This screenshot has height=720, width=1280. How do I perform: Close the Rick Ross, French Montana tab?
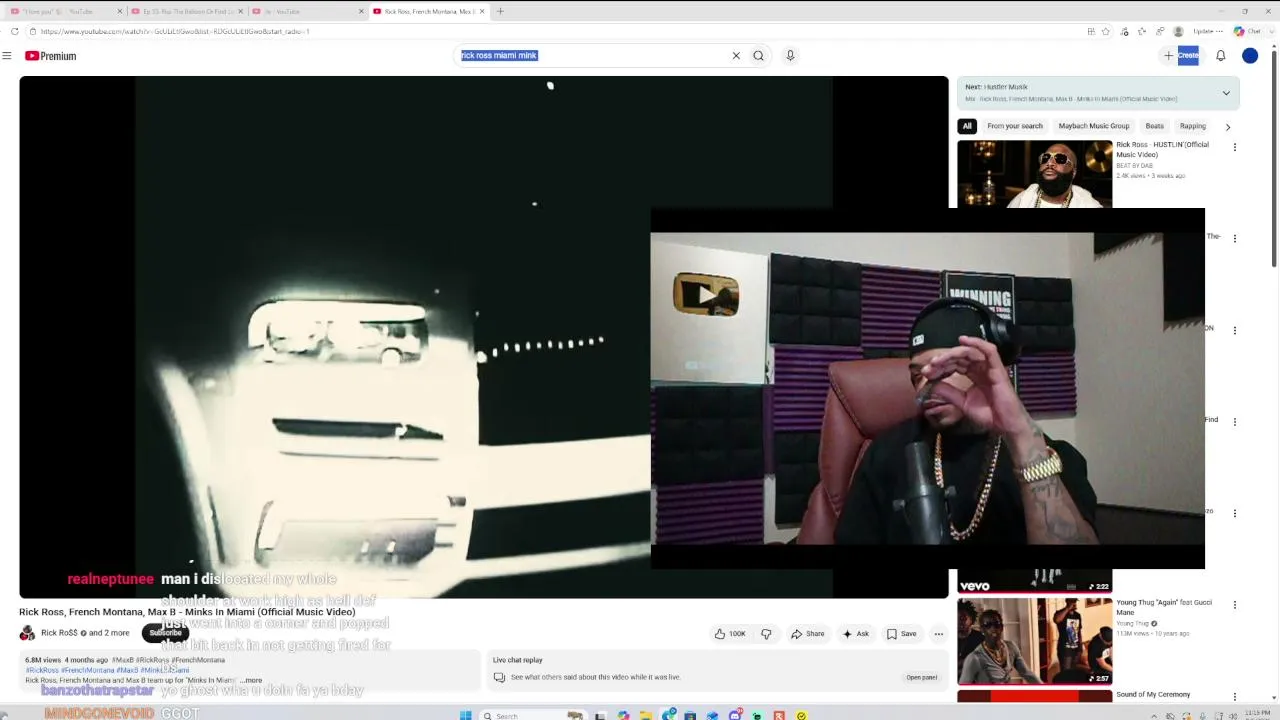pyautogui.click(x=482, y=11)
